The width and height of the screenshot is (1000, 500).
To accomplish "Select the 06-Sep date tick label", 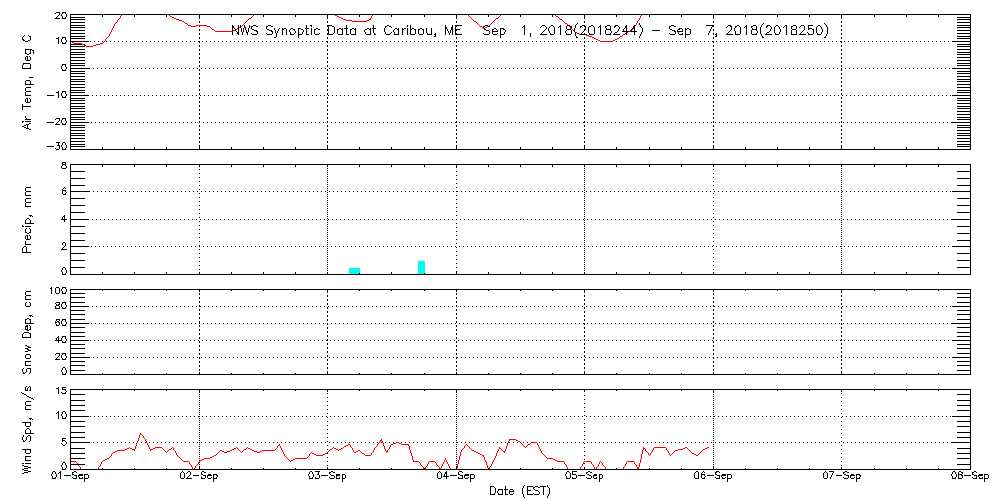I will pos(713,477).
